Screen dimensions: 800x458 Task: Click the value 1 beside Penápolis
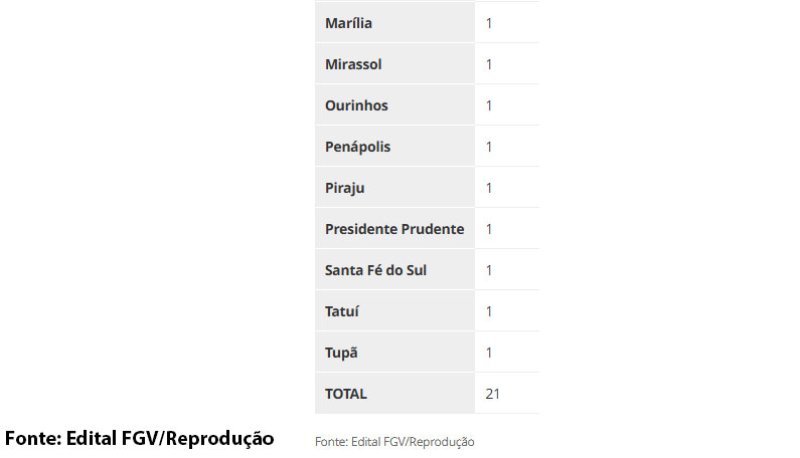click(x=489, y=146)
